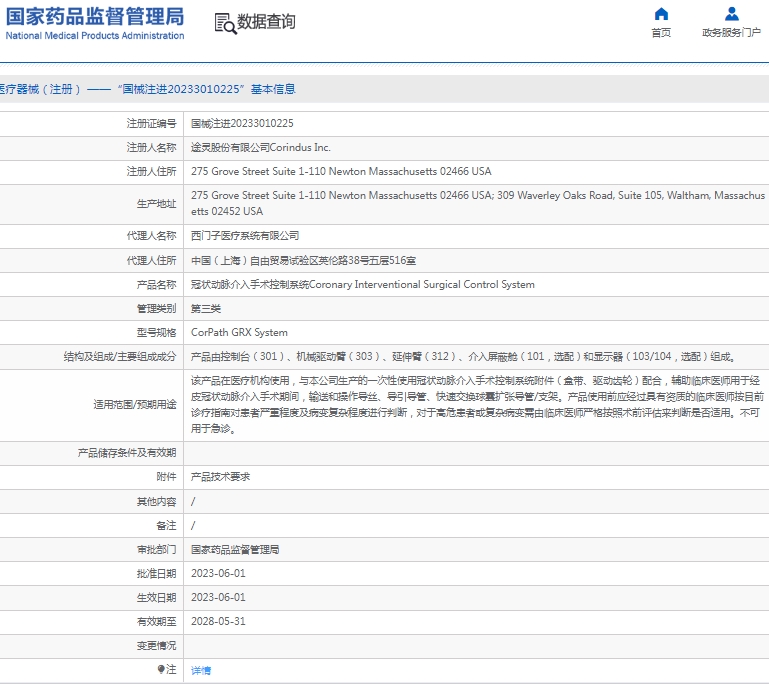Select registration number value 国械注进20233010225
The image size is (769, 684).
[x=242, y=124]
